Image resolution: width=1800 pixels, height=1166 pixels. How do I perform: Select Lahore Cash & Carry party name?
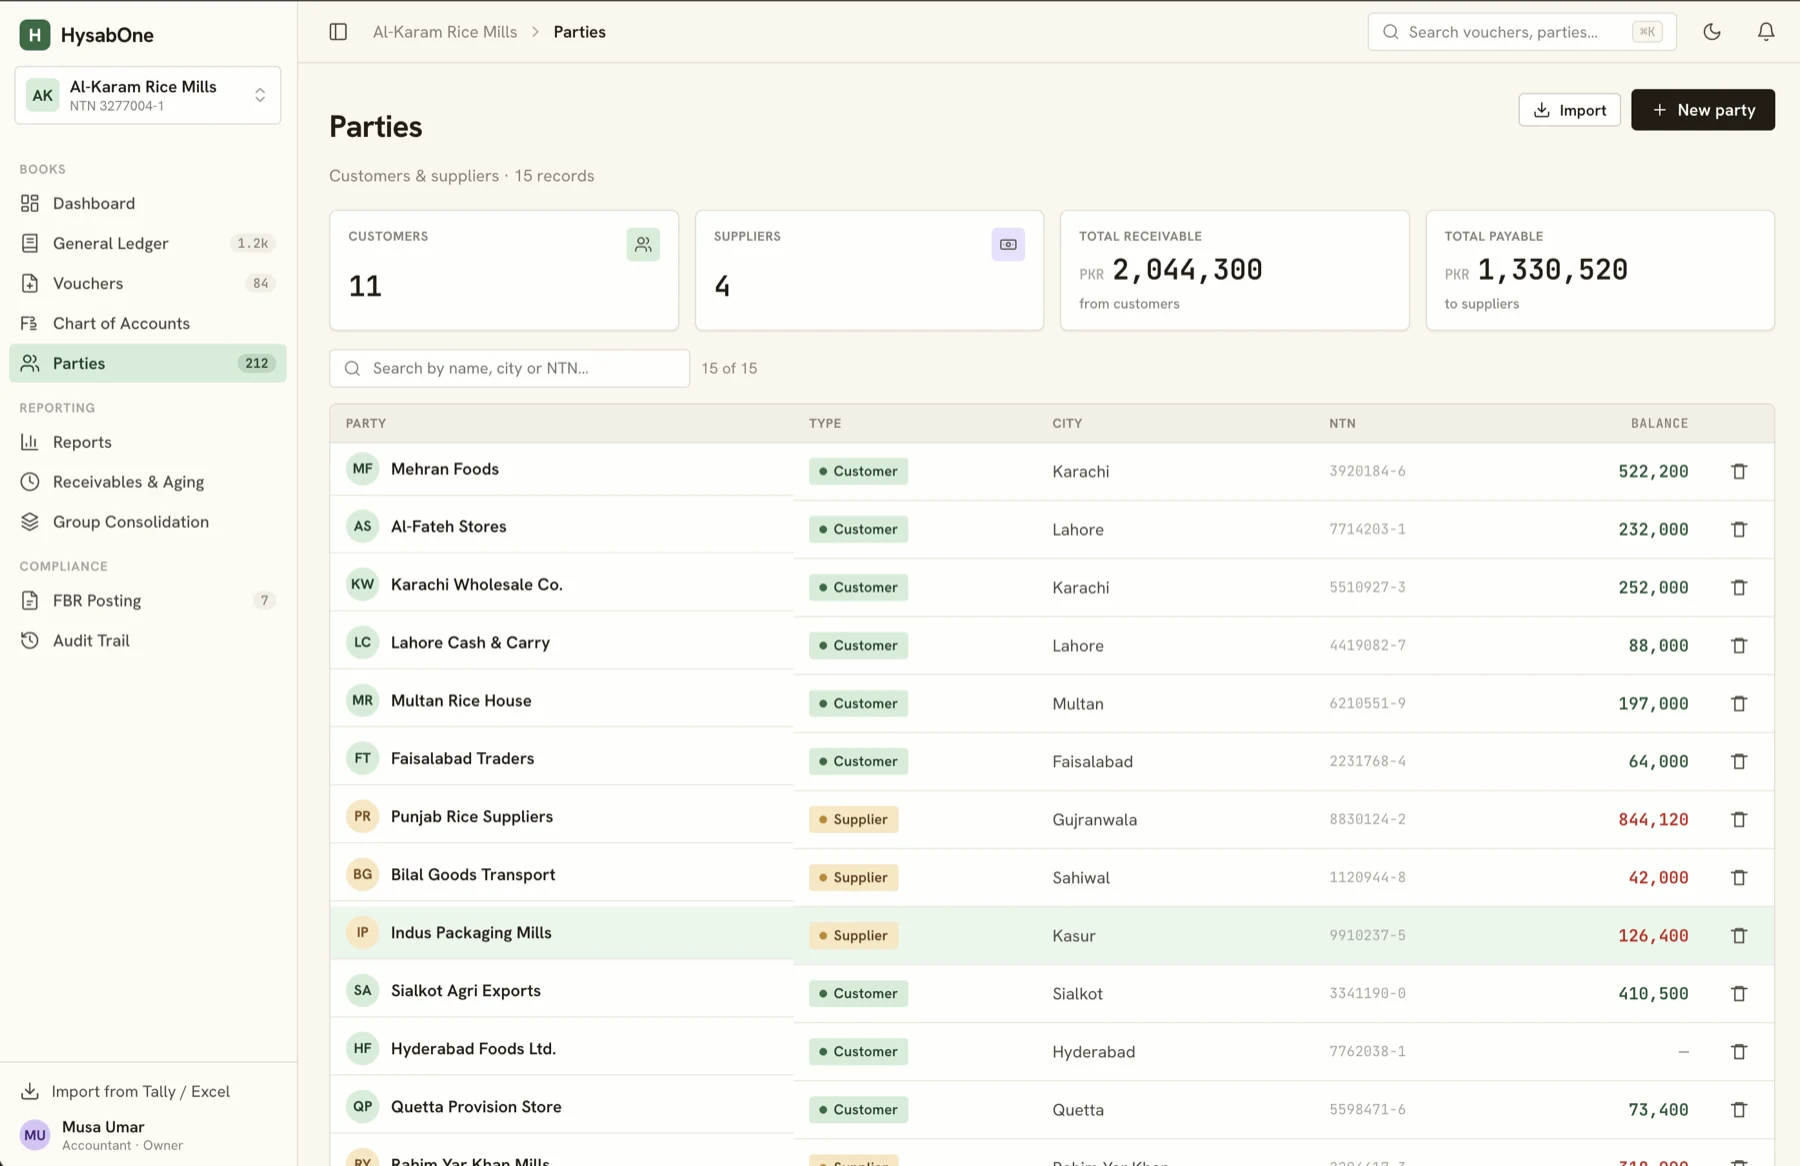coord(470,642)
